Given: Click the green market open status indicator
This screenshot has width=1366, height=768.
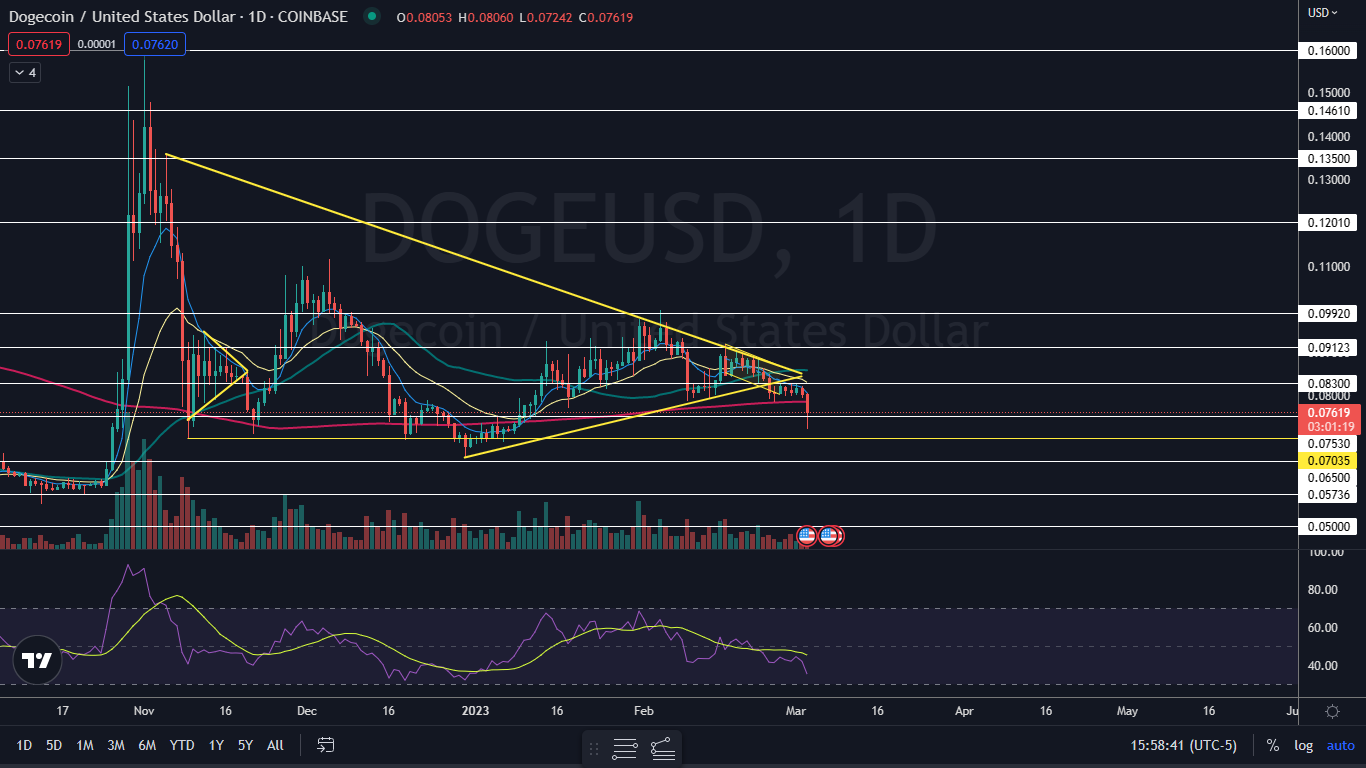Looking at the screenshot, I should coord(372,16).
